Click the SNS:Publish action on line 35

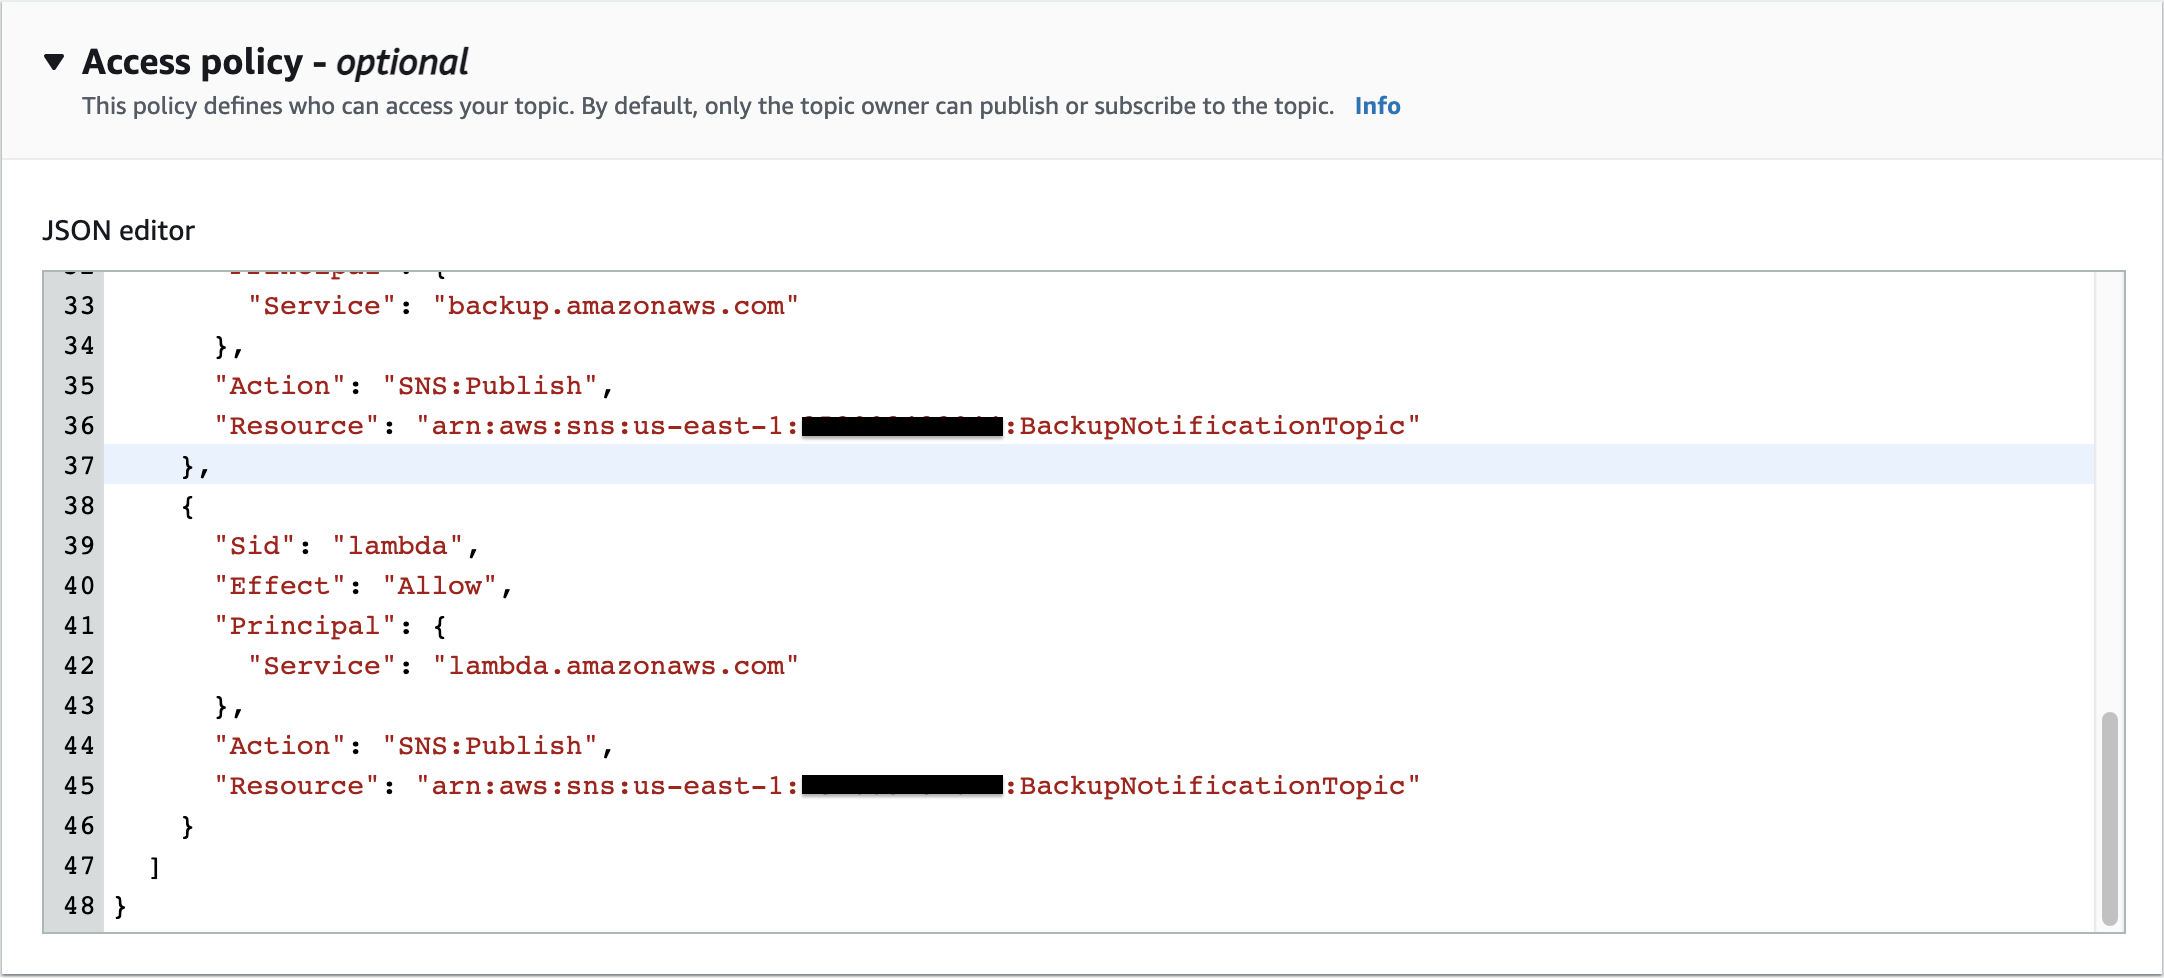(491, 385)
